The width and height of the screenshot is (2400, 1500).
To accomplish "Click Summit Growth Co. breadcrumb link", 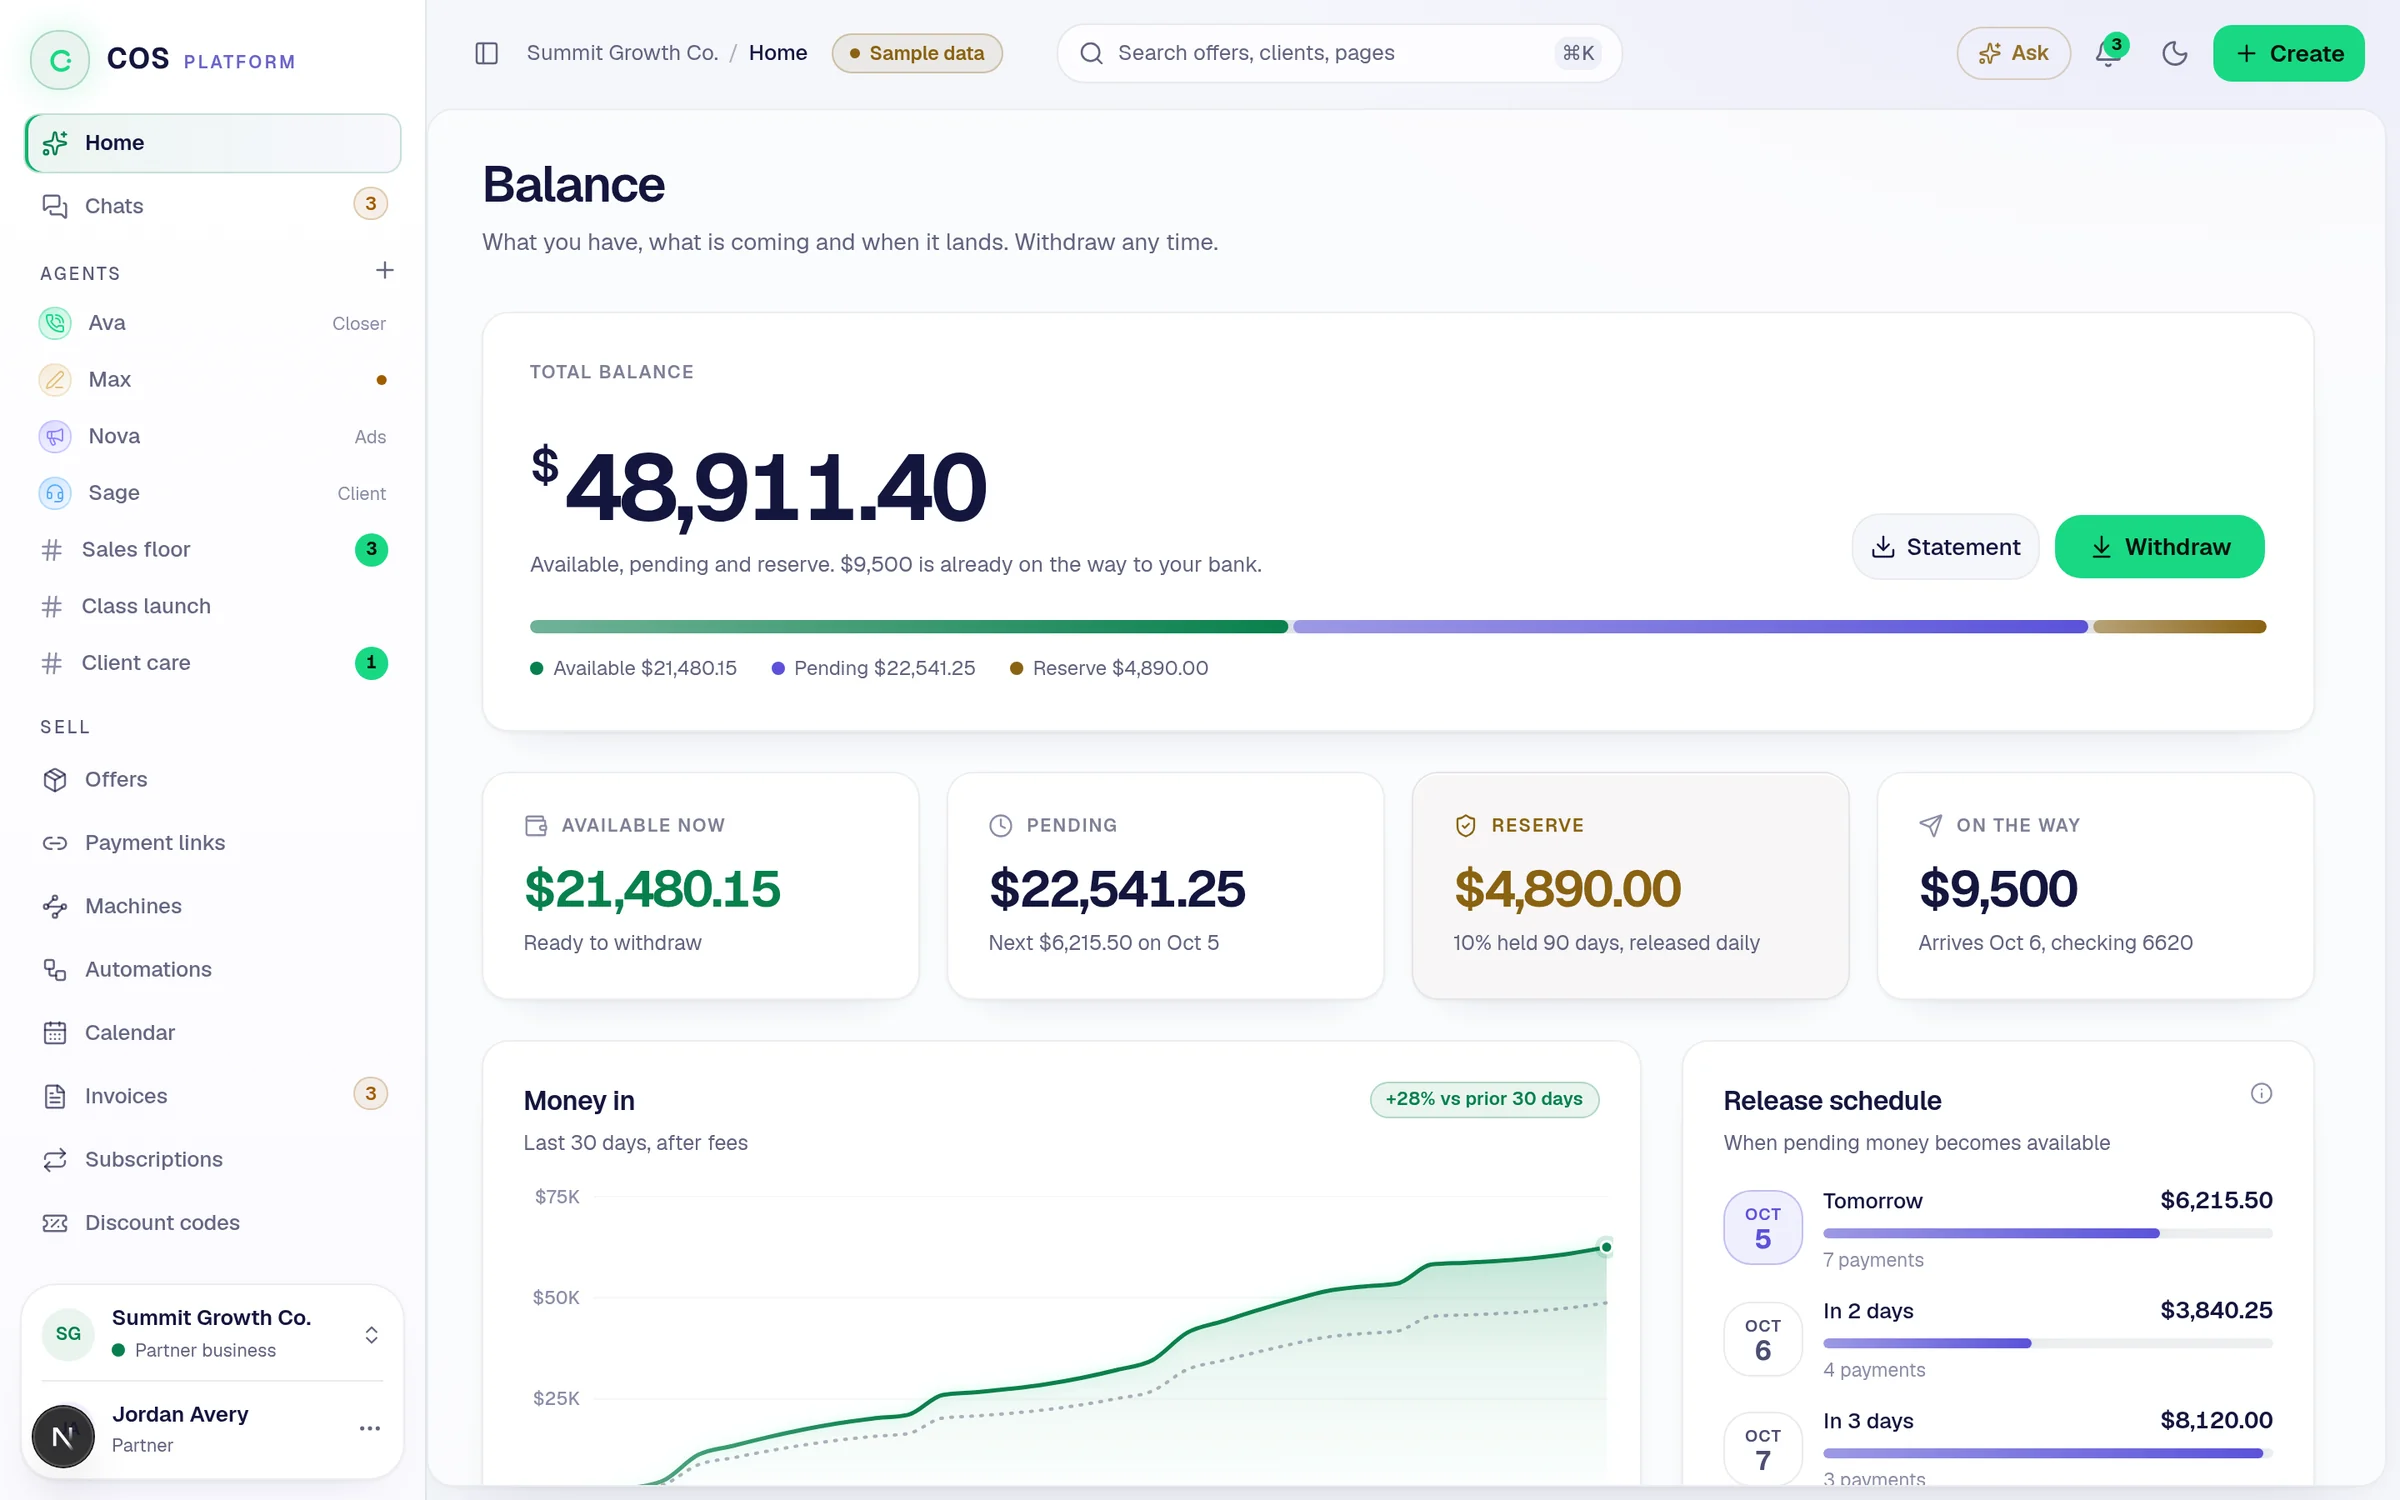I will [622, 53].
